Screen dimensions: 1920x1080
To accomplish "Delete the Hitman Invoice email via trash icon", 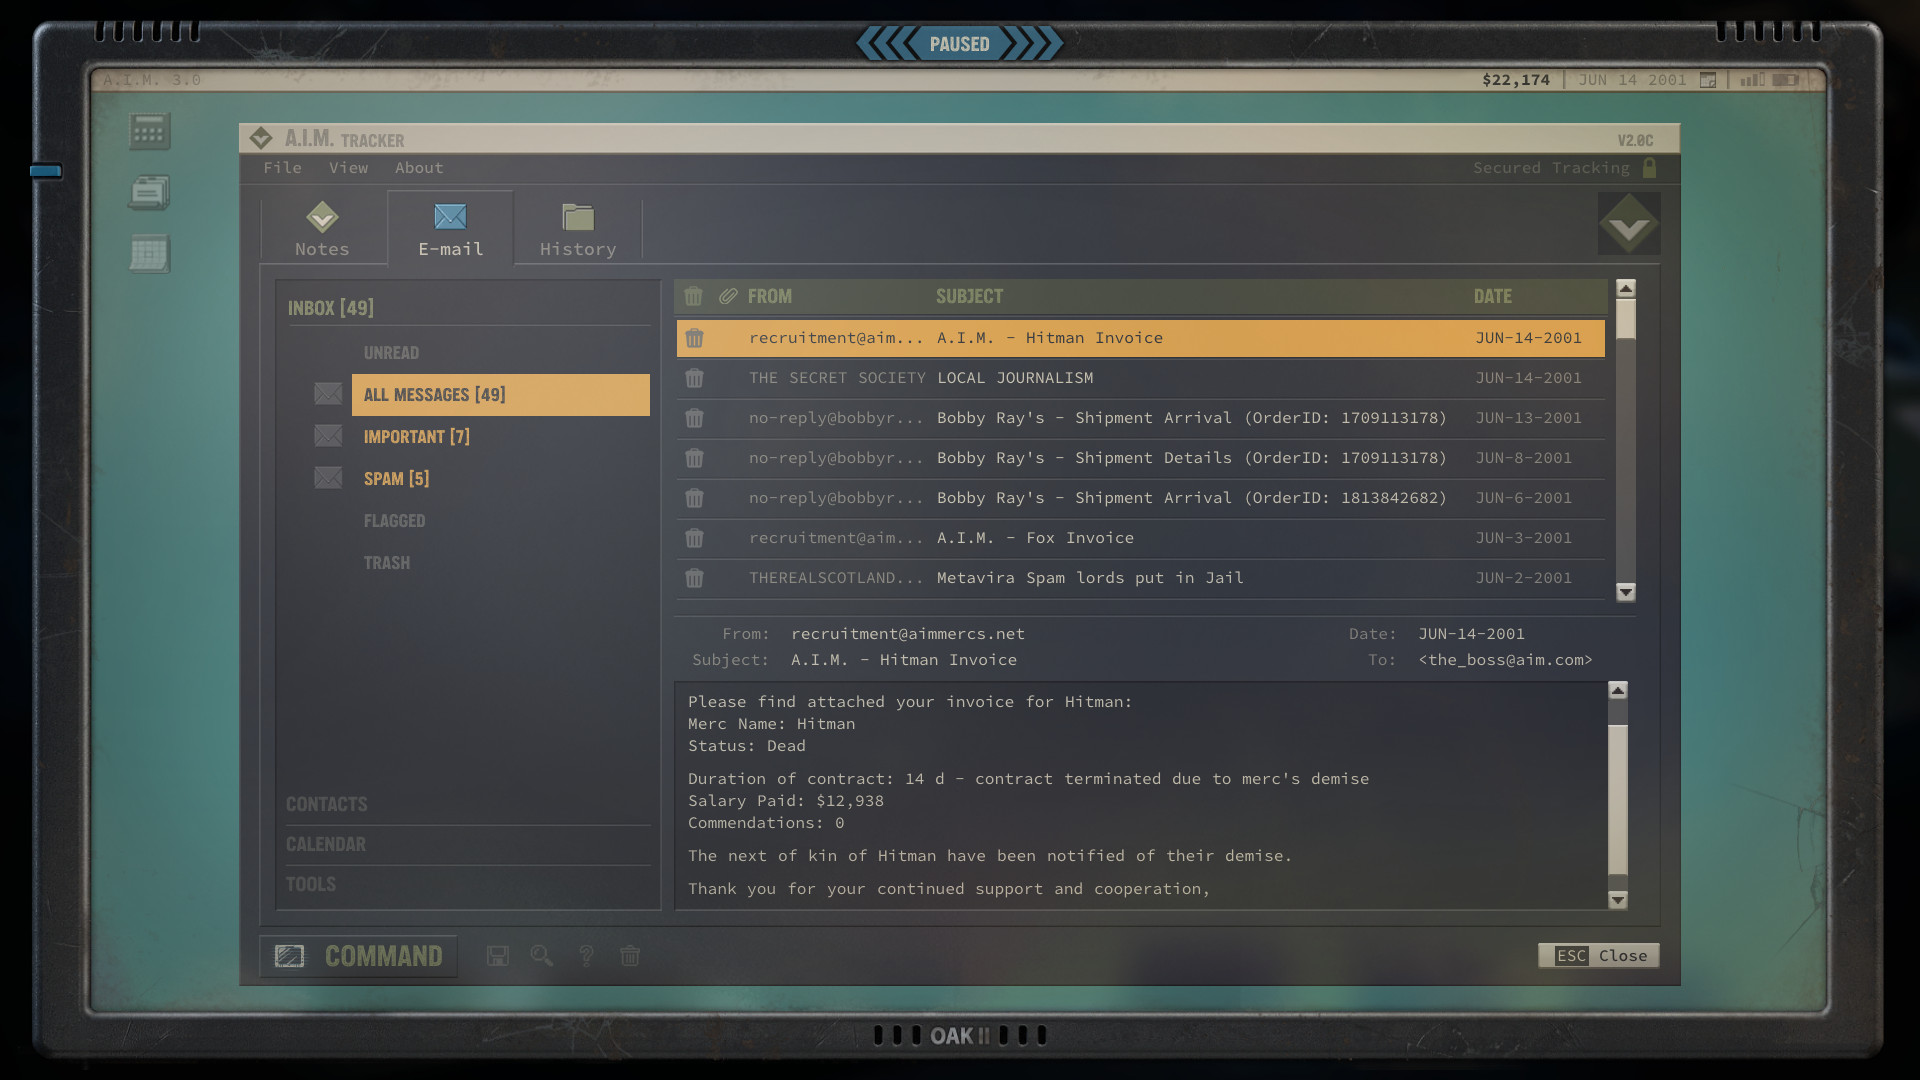I will (694, 338).
